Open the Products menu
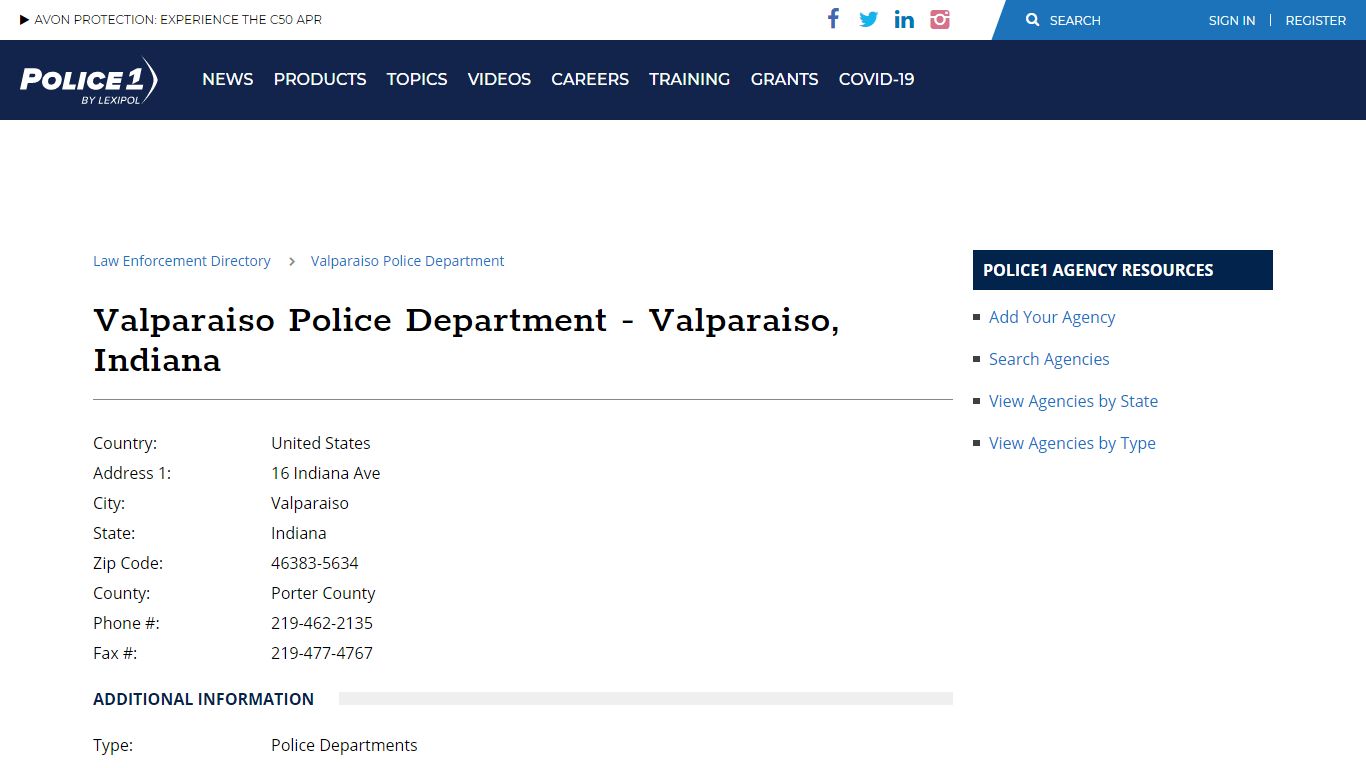1366x768 pixels. (x=320, y=79)
